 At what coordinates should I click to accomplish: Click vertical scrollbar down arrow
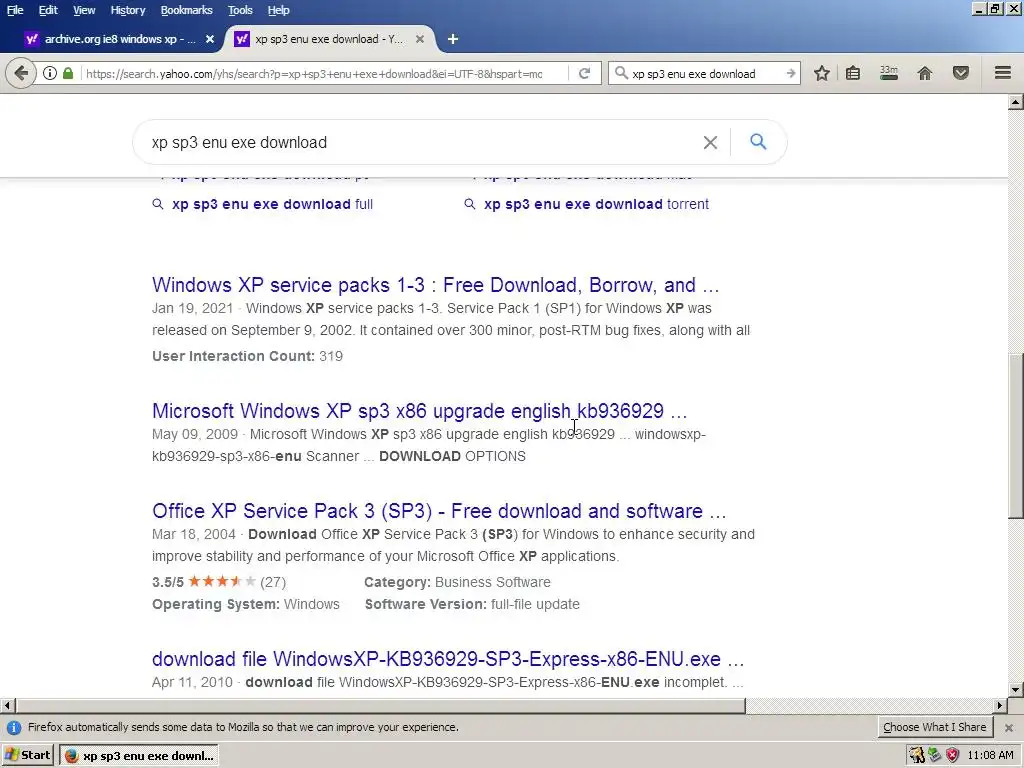(x=1016, y=689)
